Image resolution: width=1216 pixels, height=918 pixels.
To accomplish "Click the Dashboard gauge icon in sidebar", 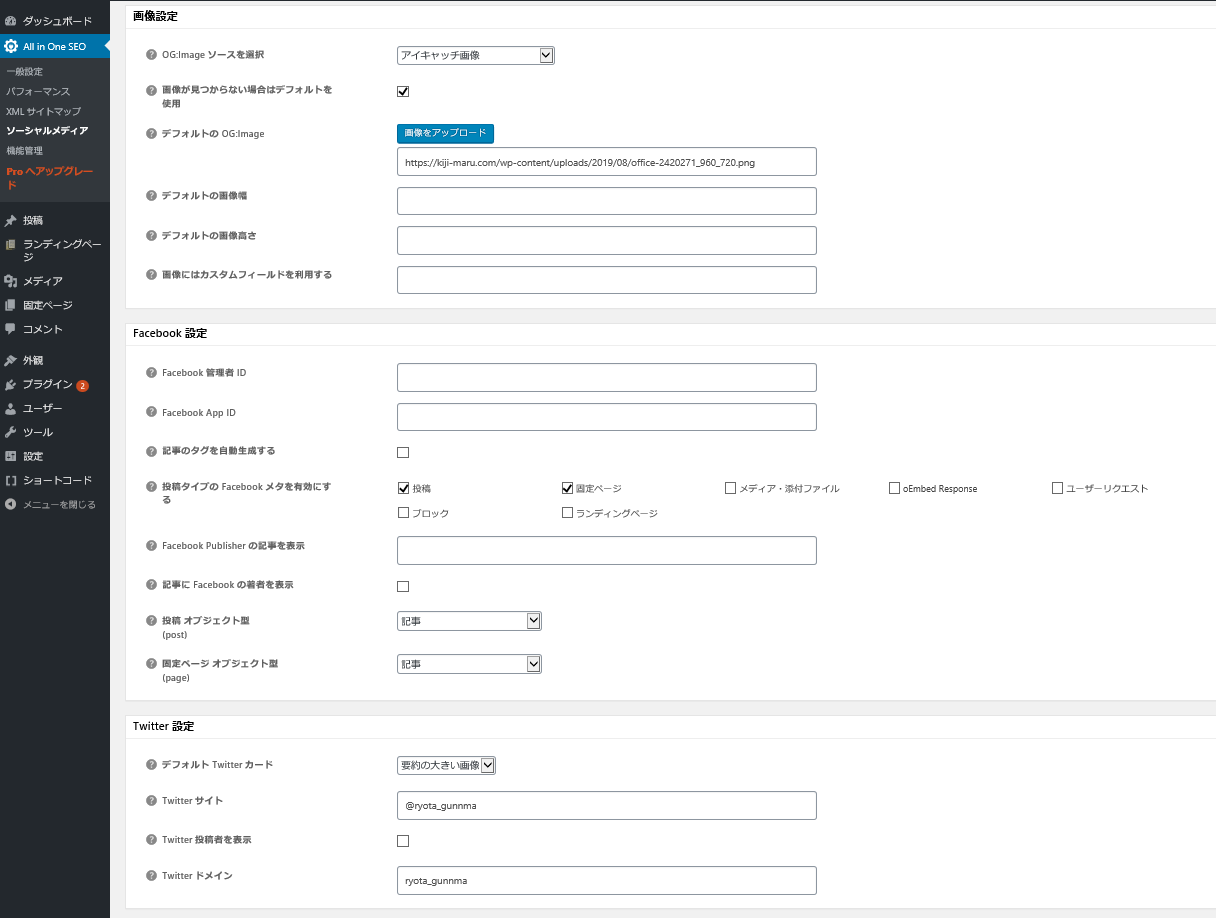I will 11,20.
